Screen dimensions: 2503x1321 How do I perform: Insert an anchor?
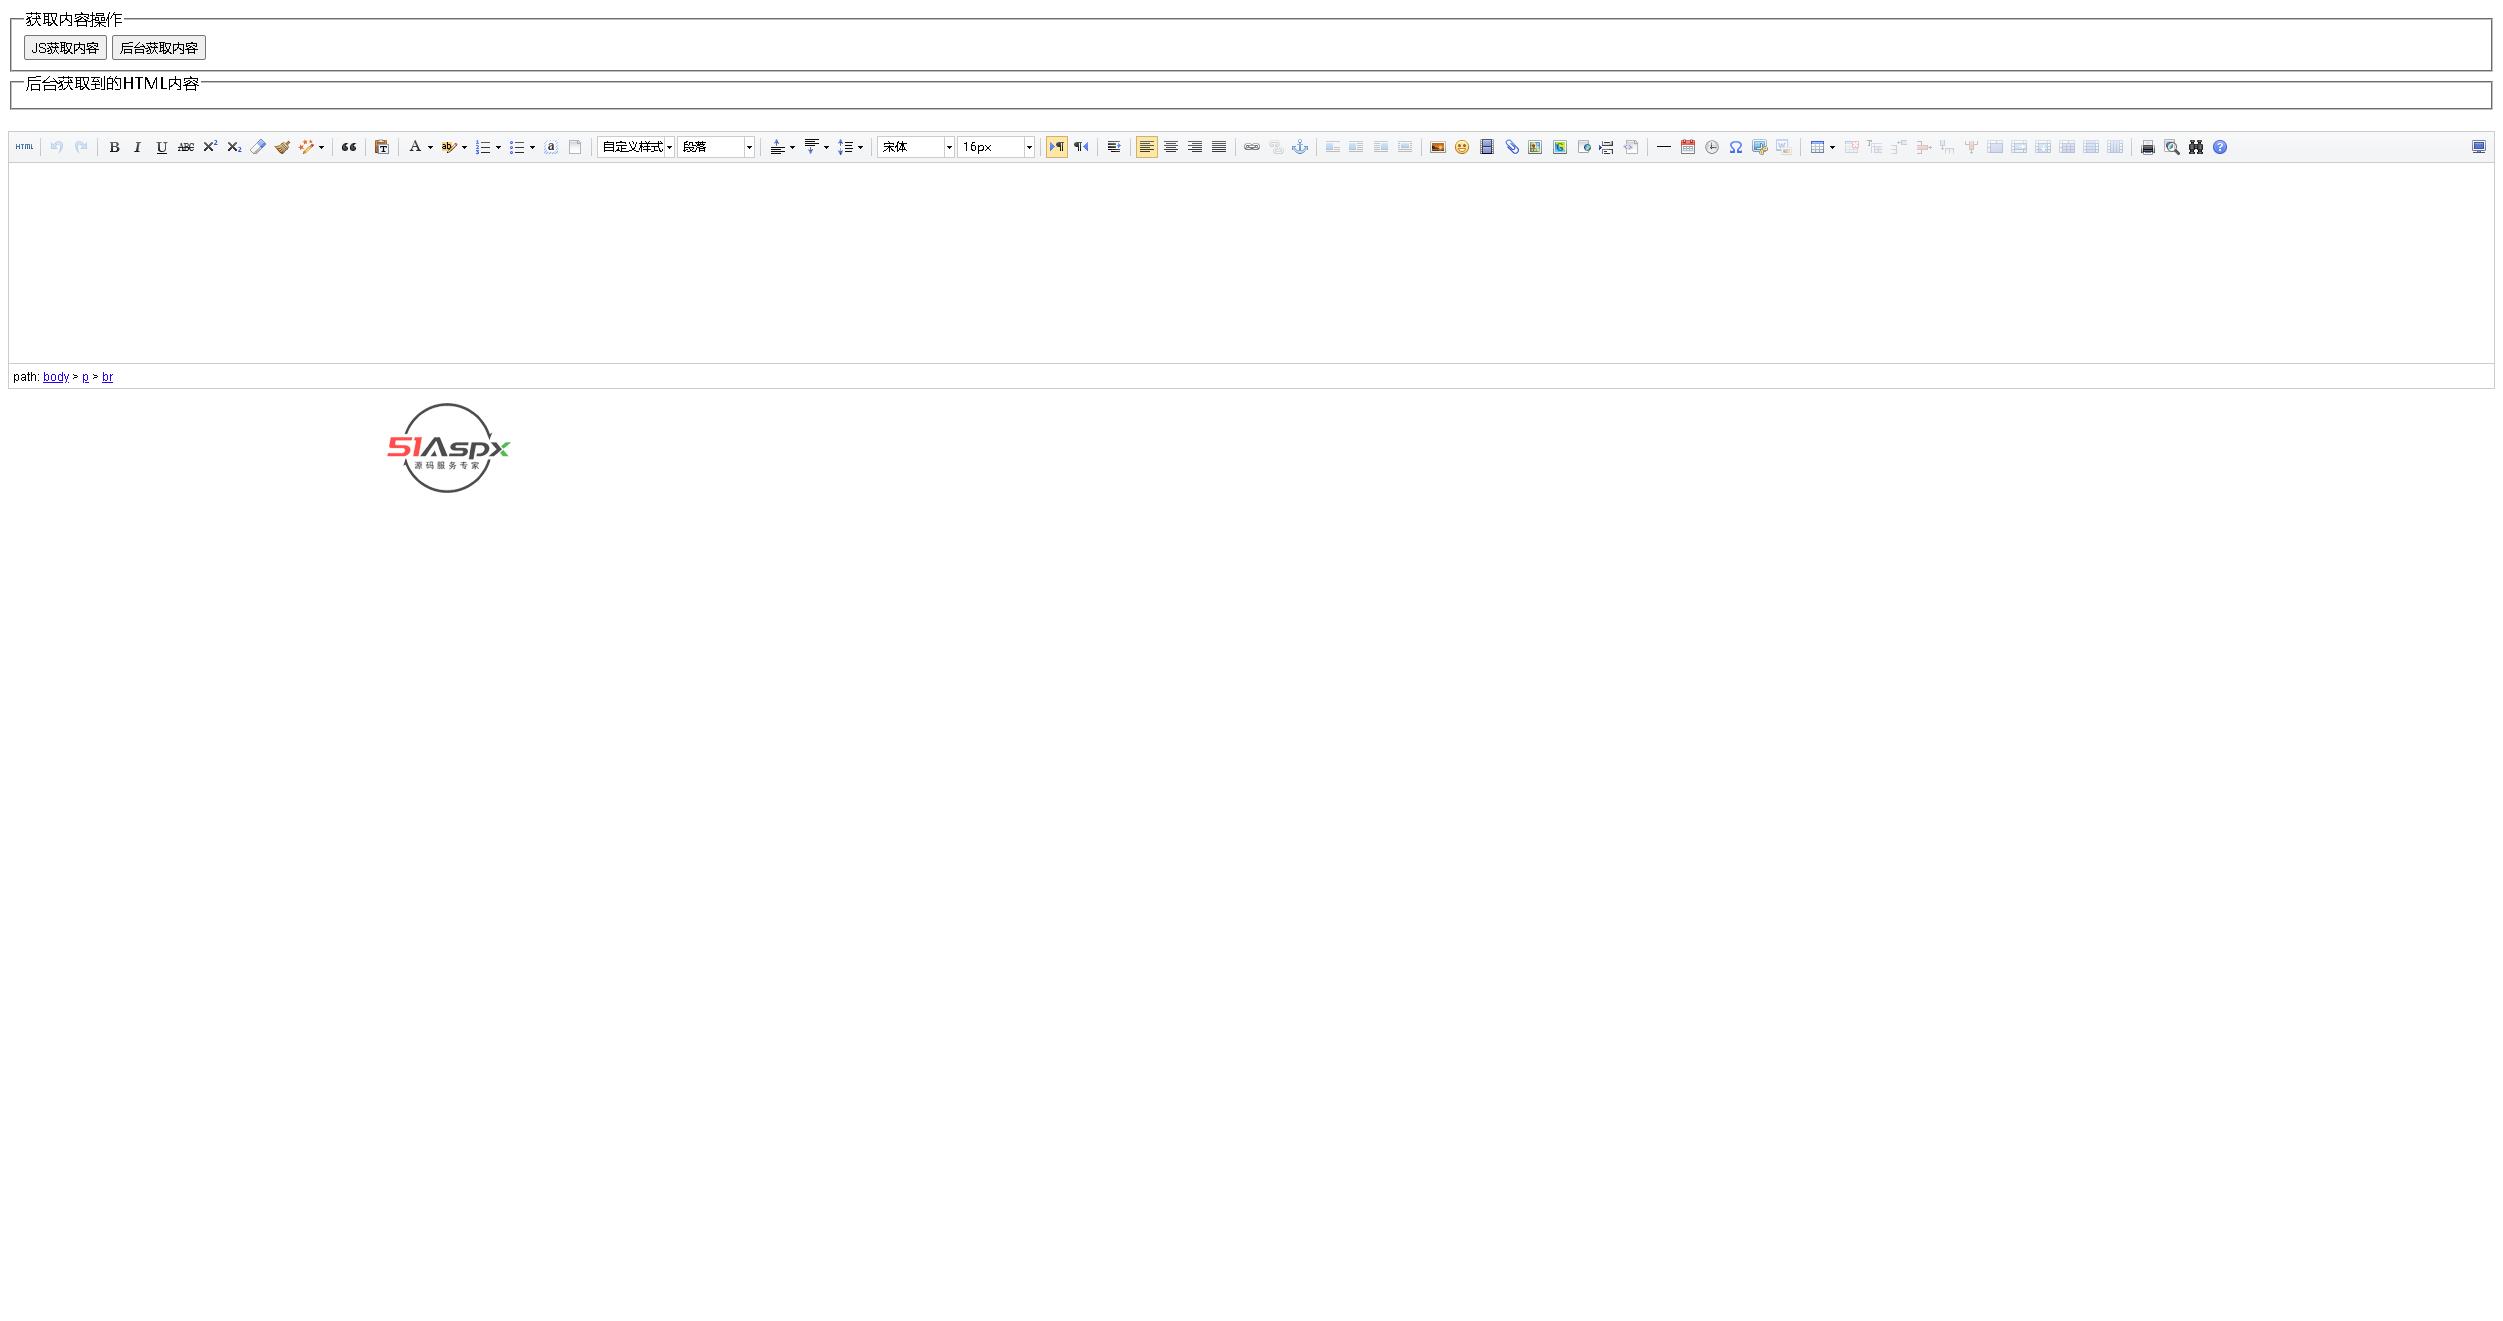1299,147
